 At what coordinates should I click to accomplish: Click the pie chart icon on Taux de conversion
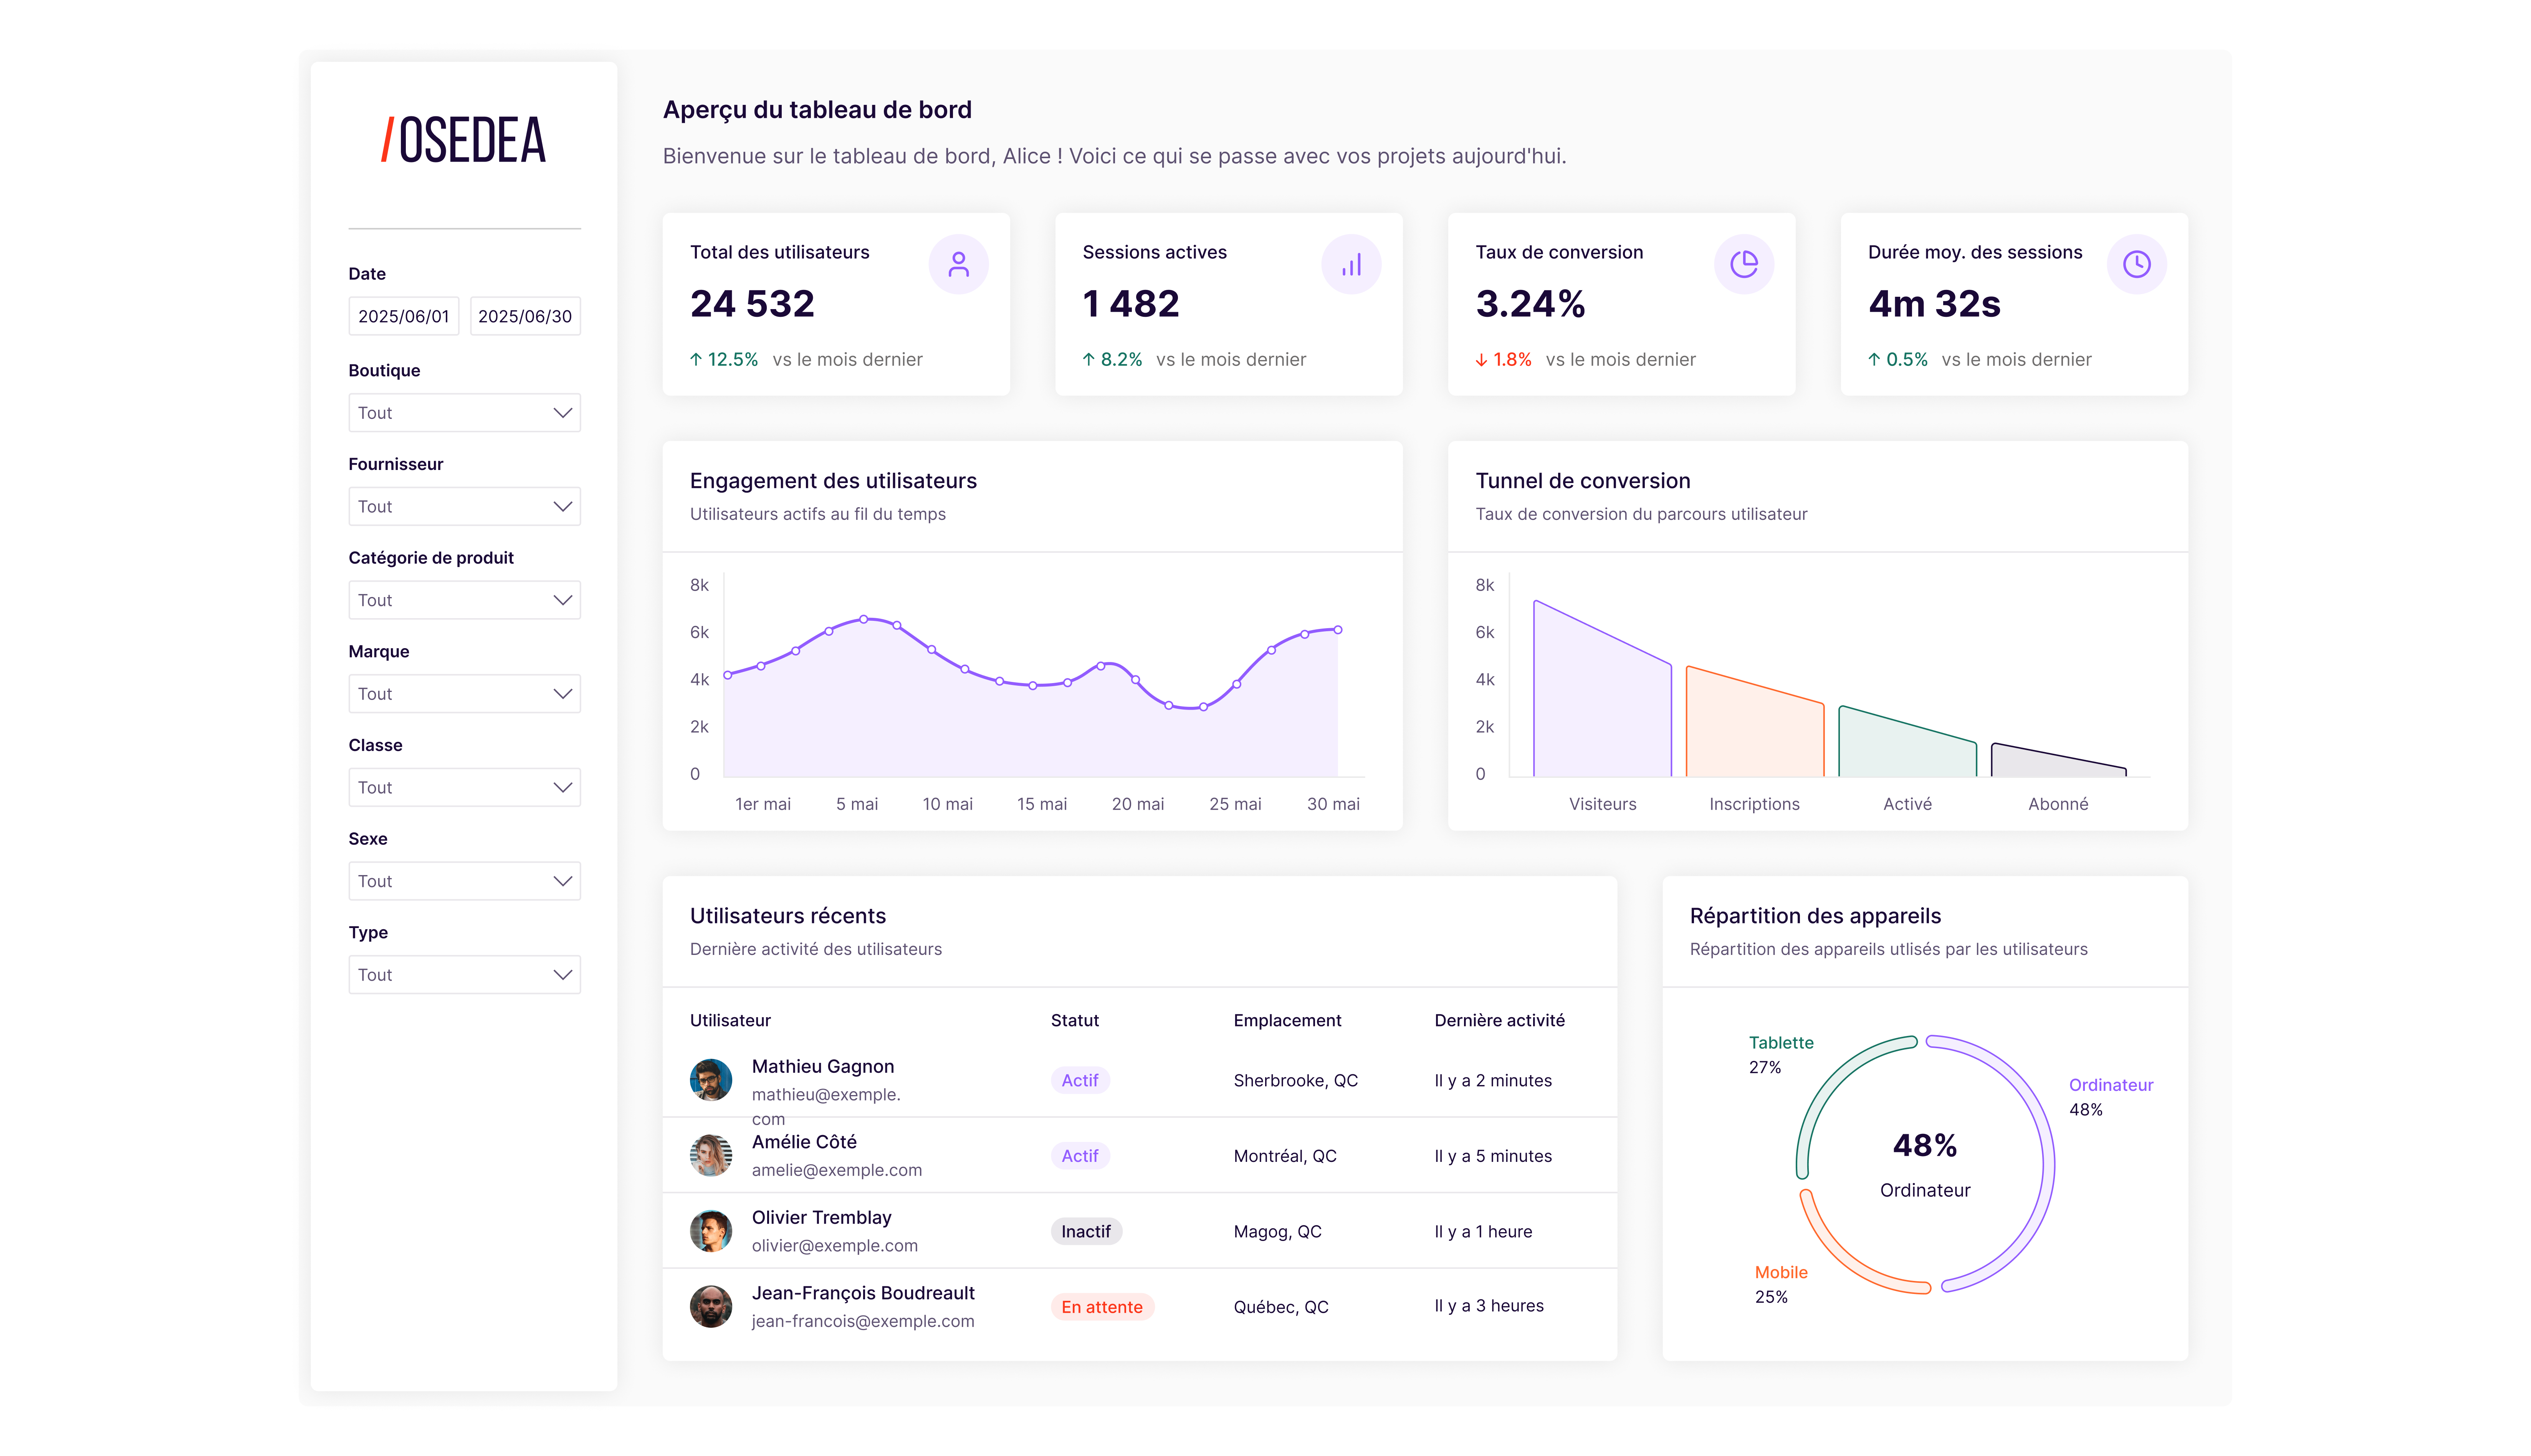point(1743,265)
